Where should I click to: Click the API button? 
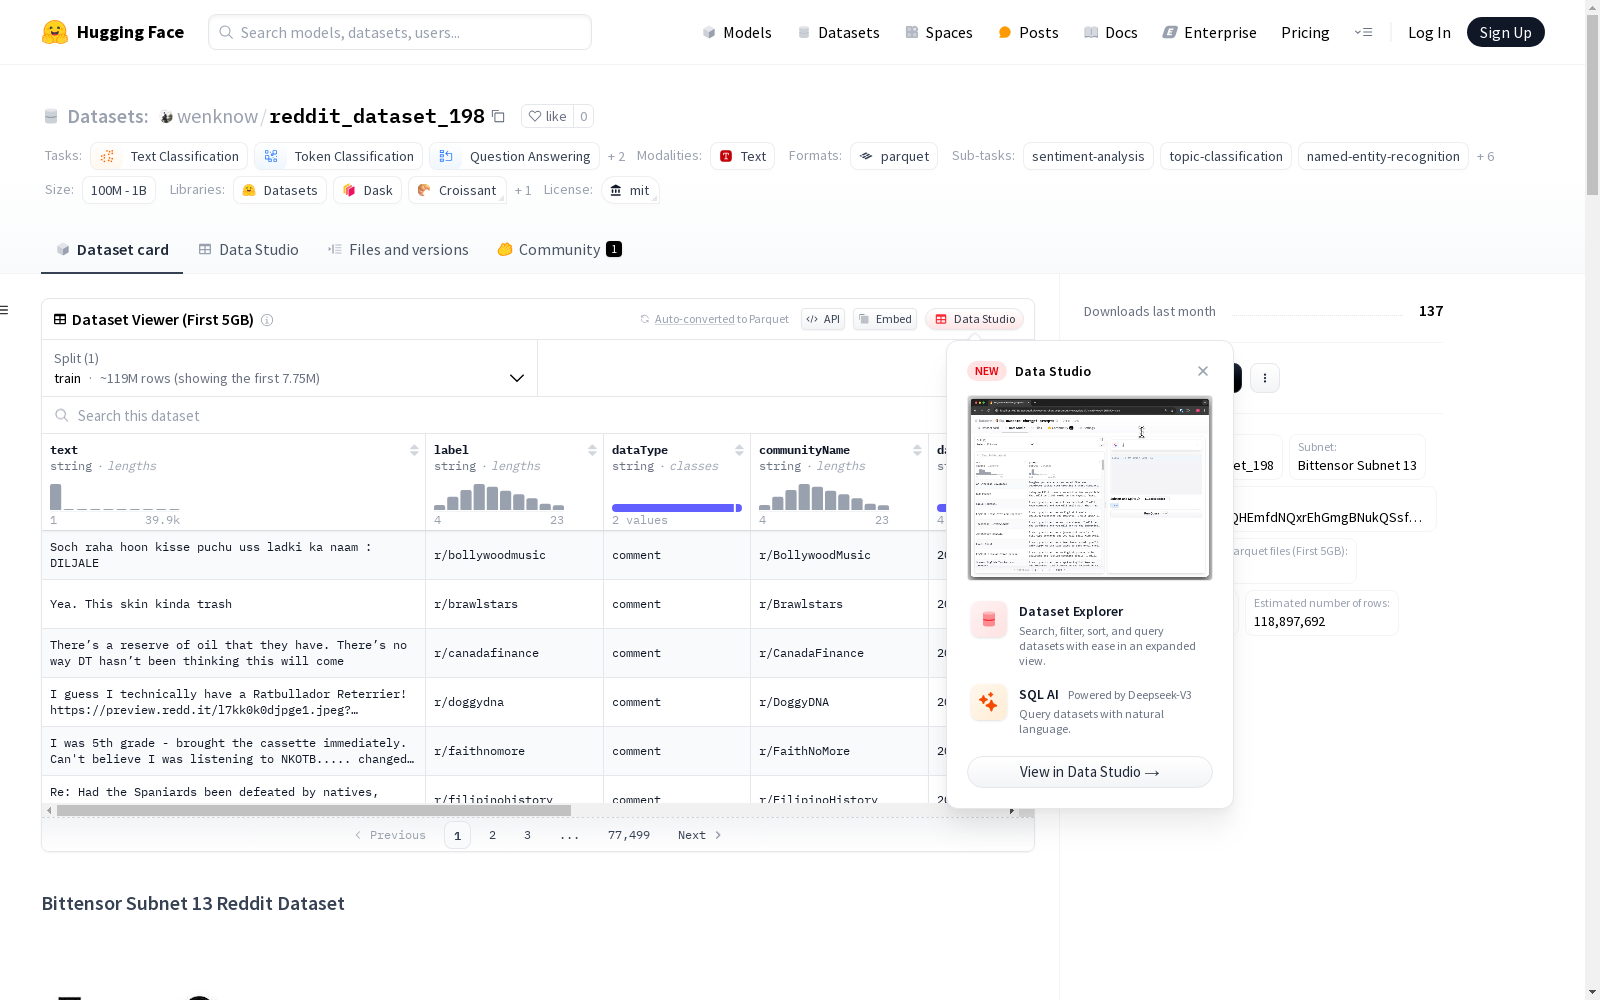[823, 319]
